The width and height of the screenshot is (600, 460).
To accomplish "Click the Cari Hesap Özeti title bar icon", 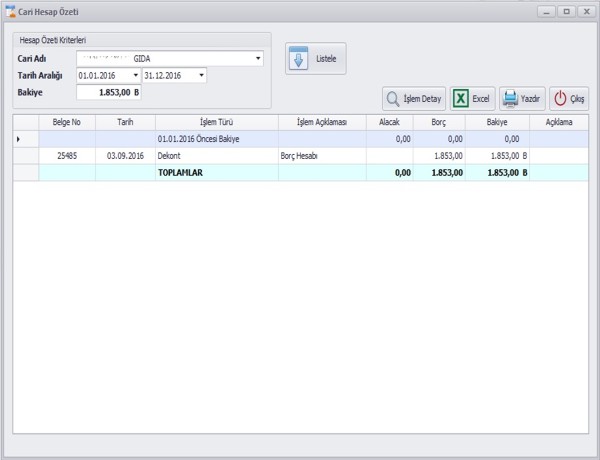I will pyautogui.click(x=10, y=11).
